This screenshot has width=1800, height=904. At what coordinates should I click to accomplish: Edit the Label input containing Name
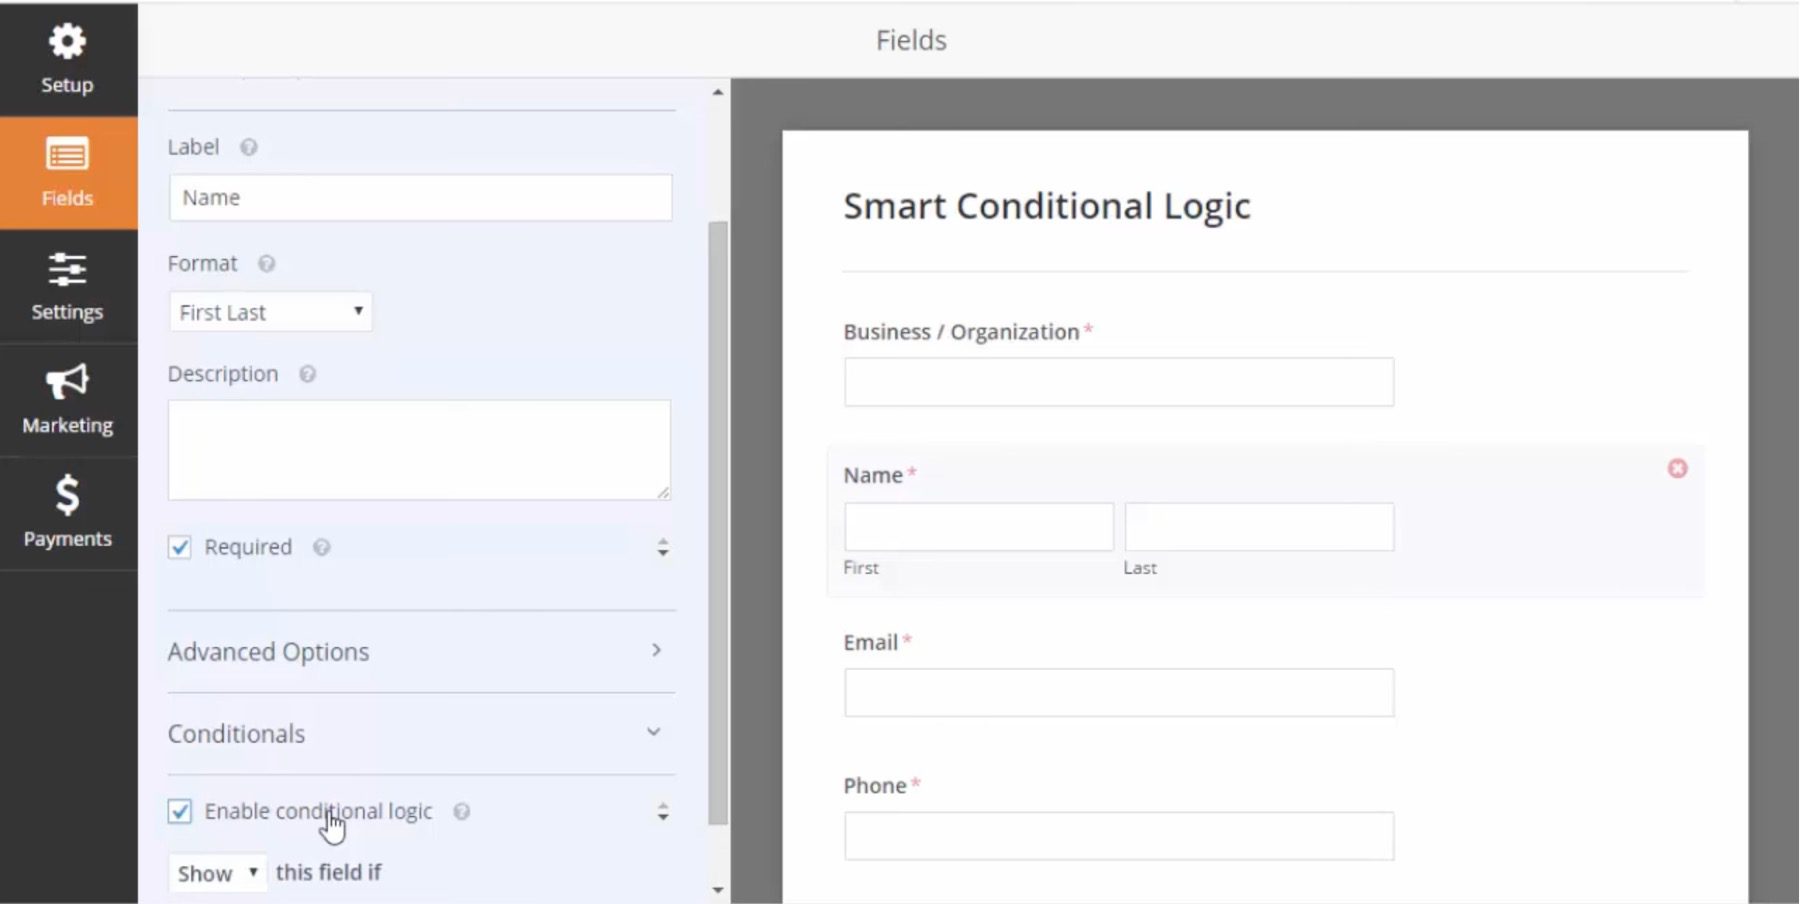(x=419, y=197)
